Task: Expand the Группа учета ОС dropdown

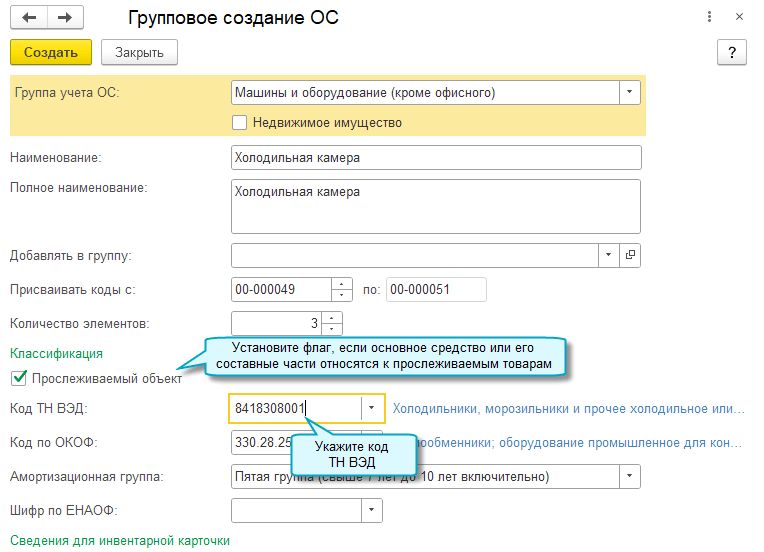Action: pos(630,93)
